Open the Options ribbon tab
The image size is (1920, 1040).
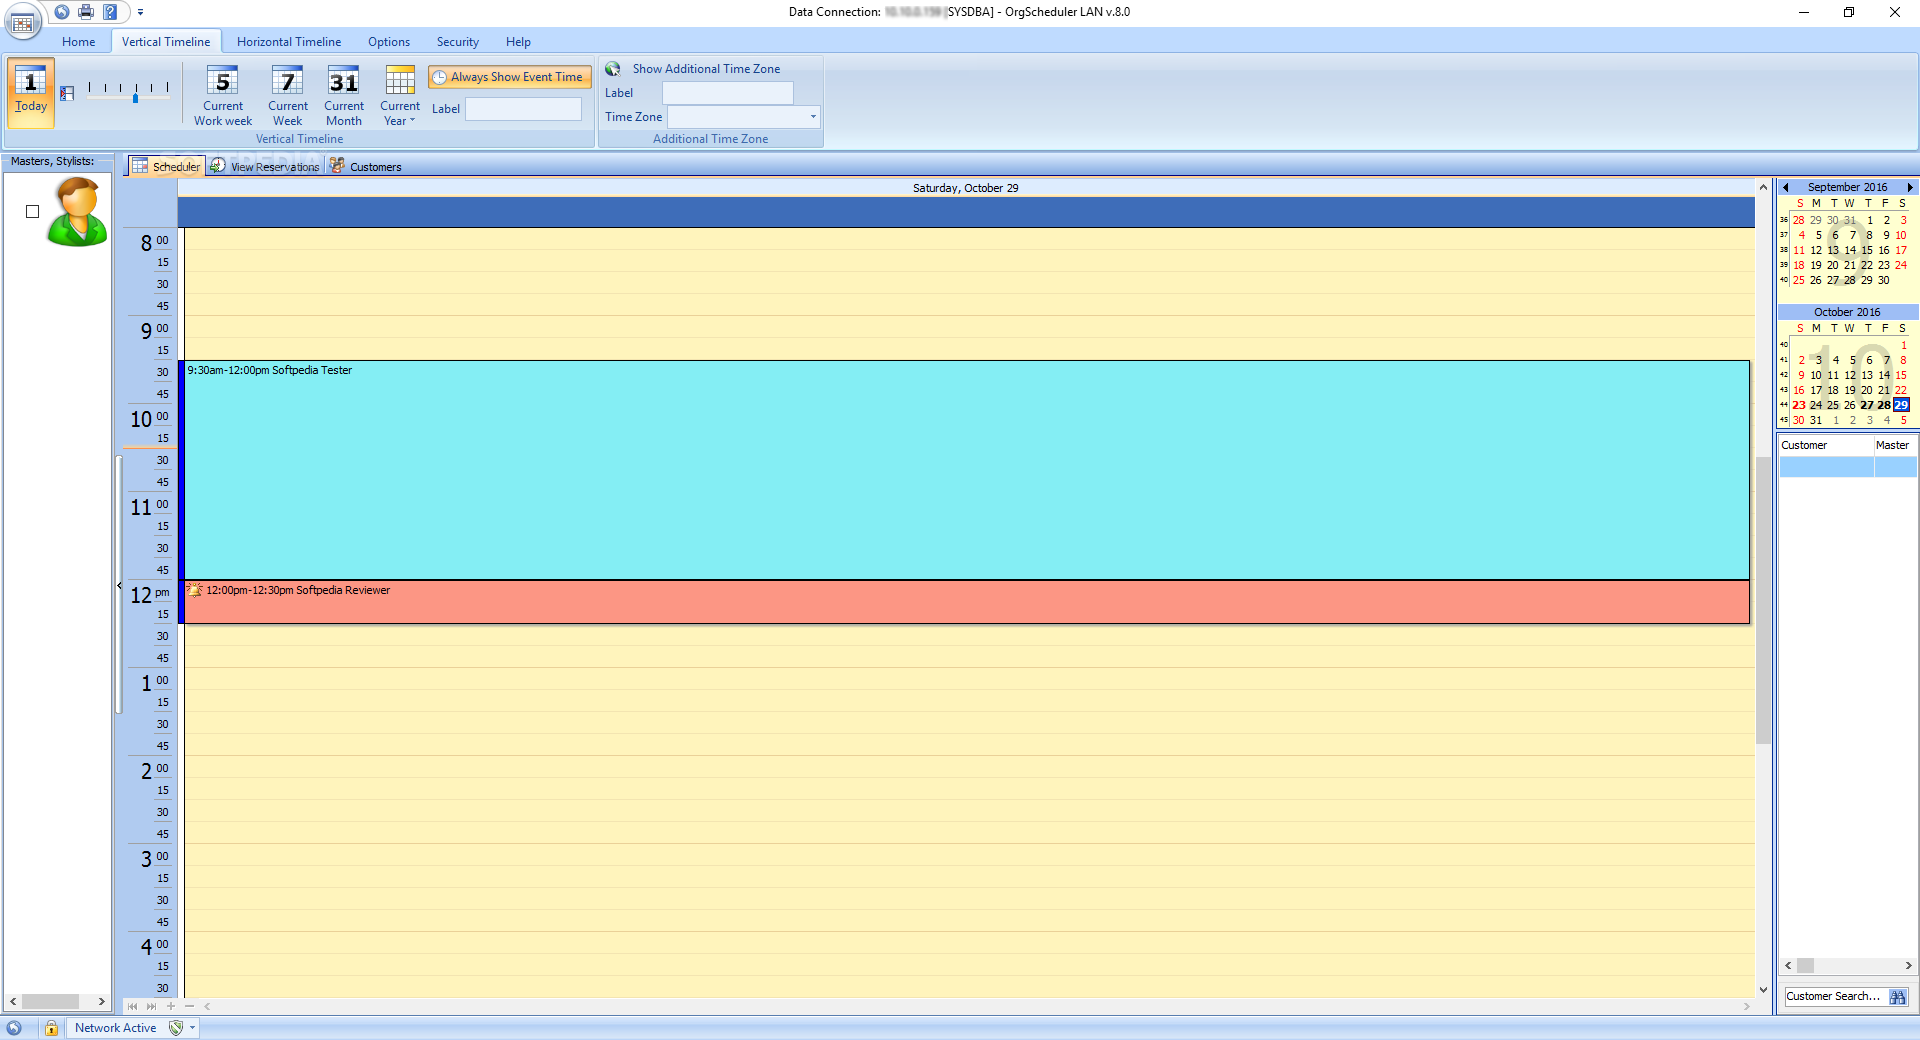[x=389, y=42]
